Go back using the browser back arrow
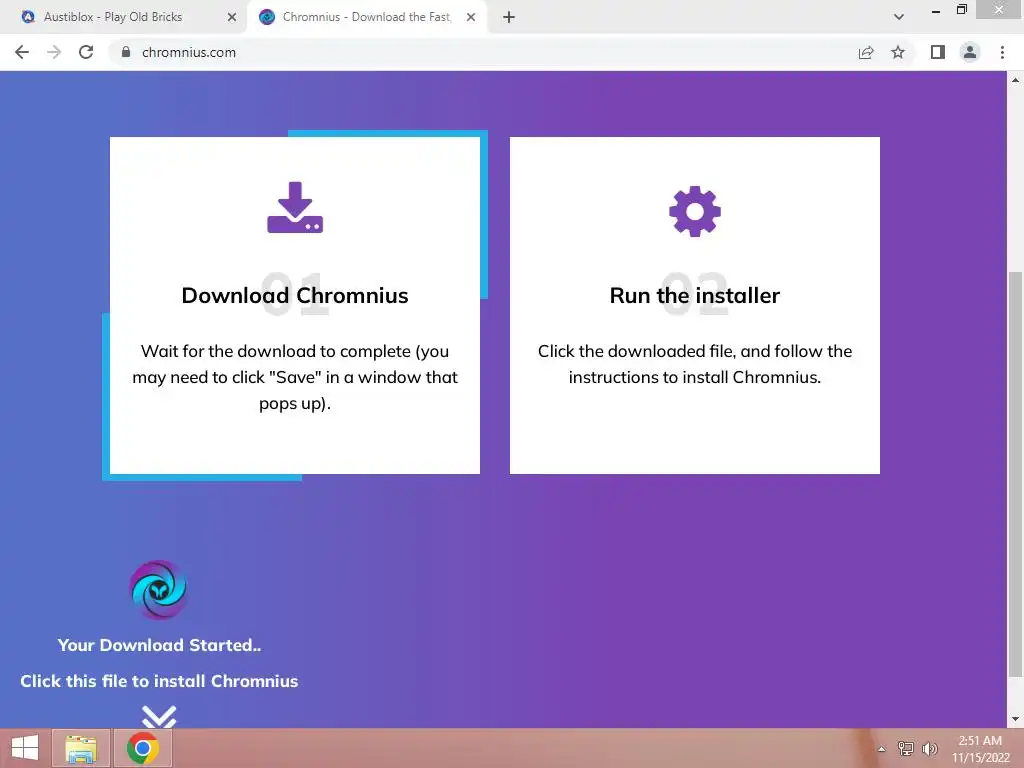Screen dimensions: 1024x768 (22, 52)
